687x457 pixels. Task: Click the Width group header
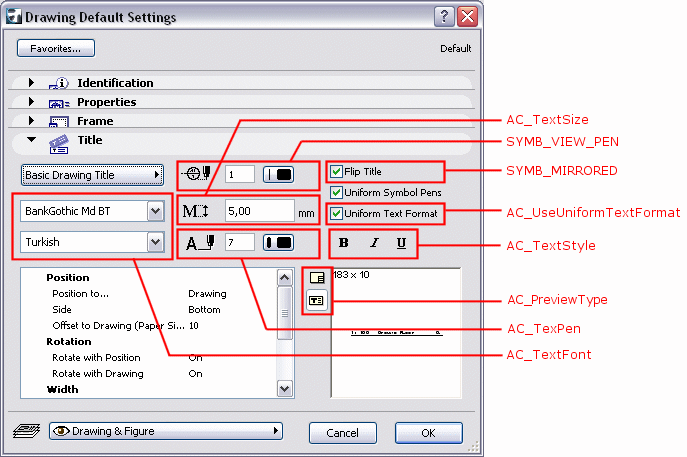click(63, 390)
